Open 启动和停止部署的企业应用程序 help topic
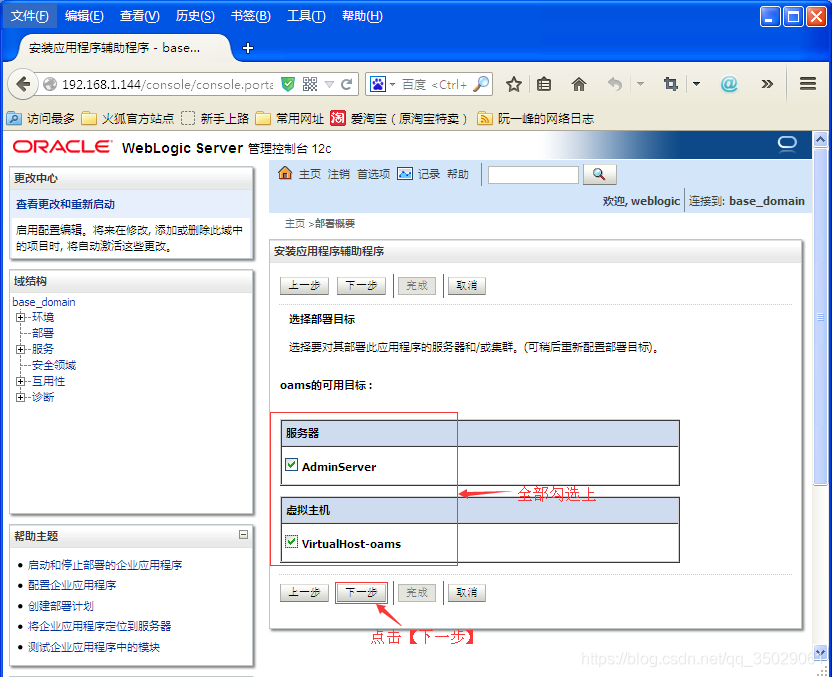Viewport: 832px width, 677px height. coord(105,565)
